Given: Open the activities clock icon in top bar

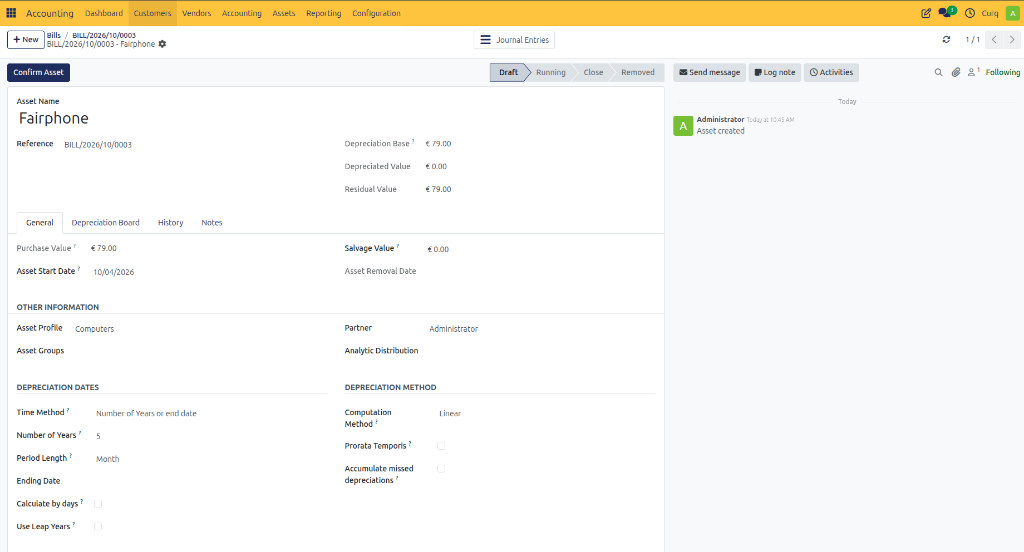Looking at the screenshot, I should tap(970, 13).
